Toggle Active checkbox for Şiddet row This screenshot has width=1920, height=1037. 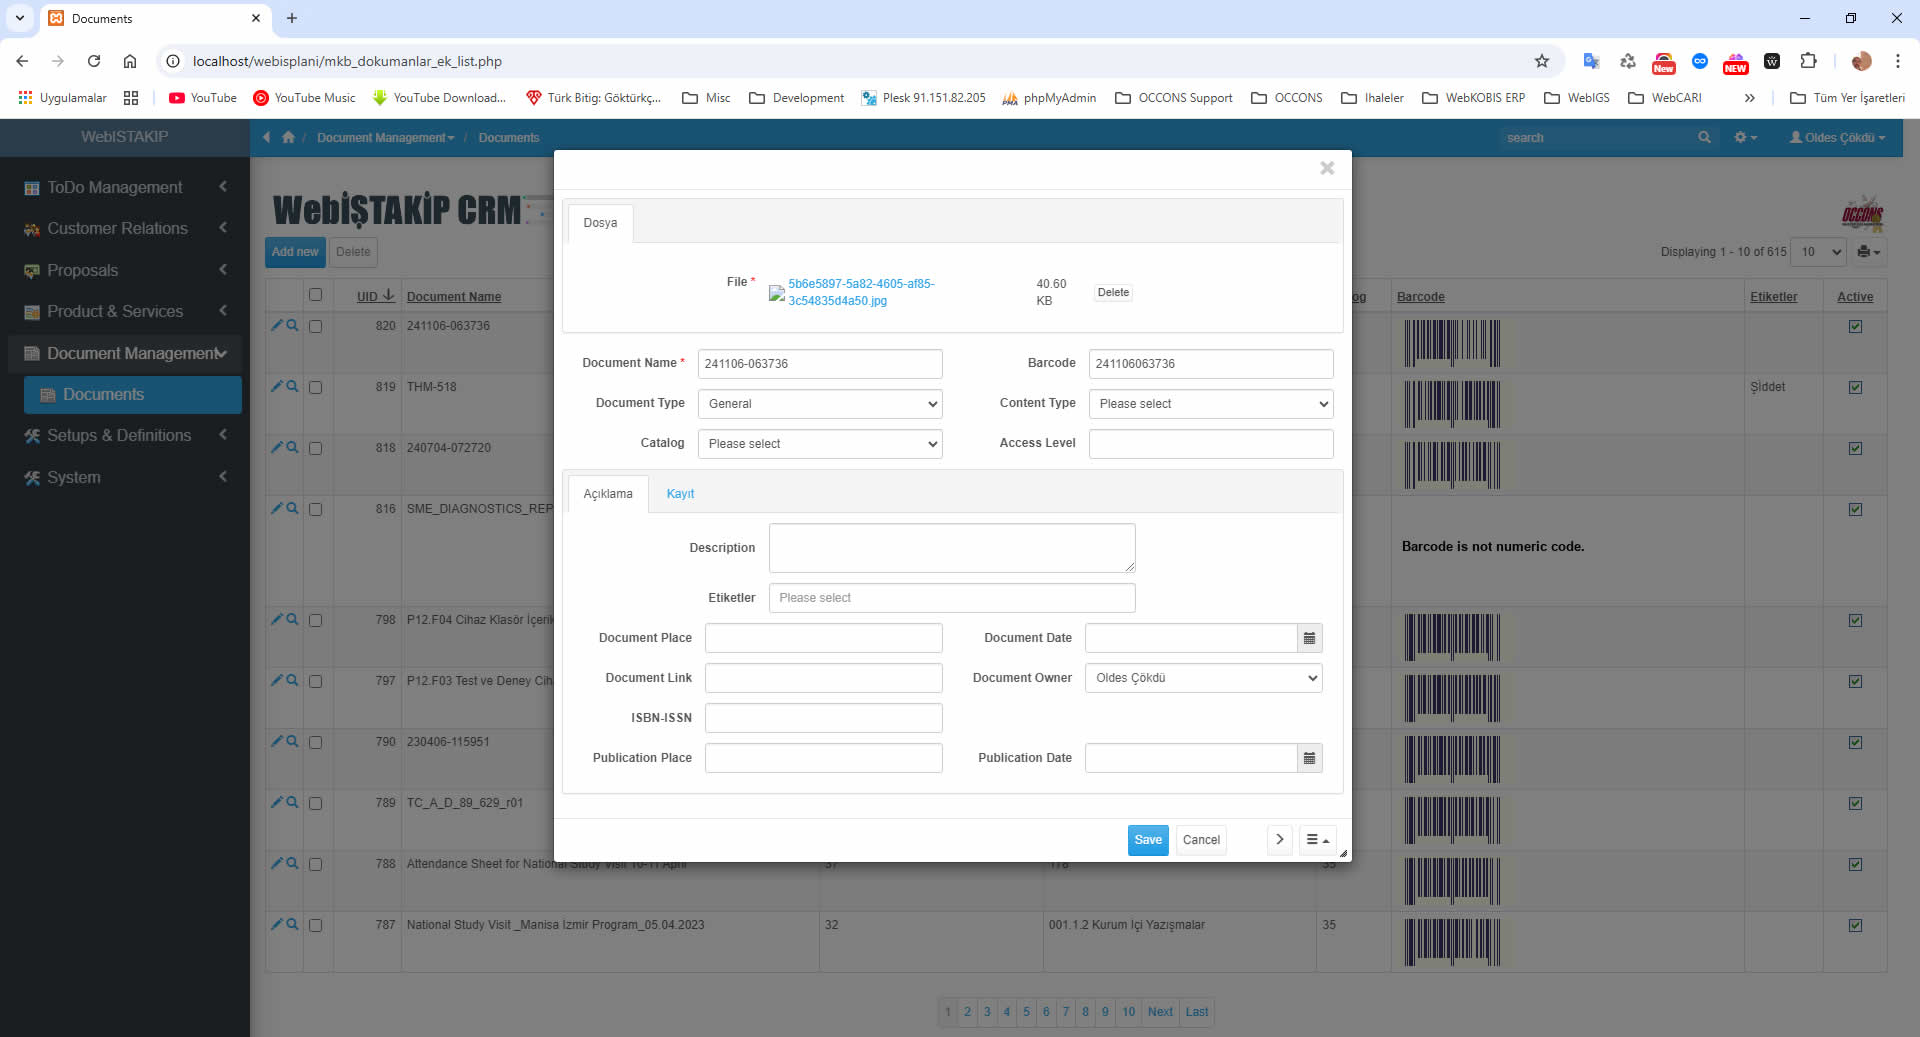tap(1855, 387)
